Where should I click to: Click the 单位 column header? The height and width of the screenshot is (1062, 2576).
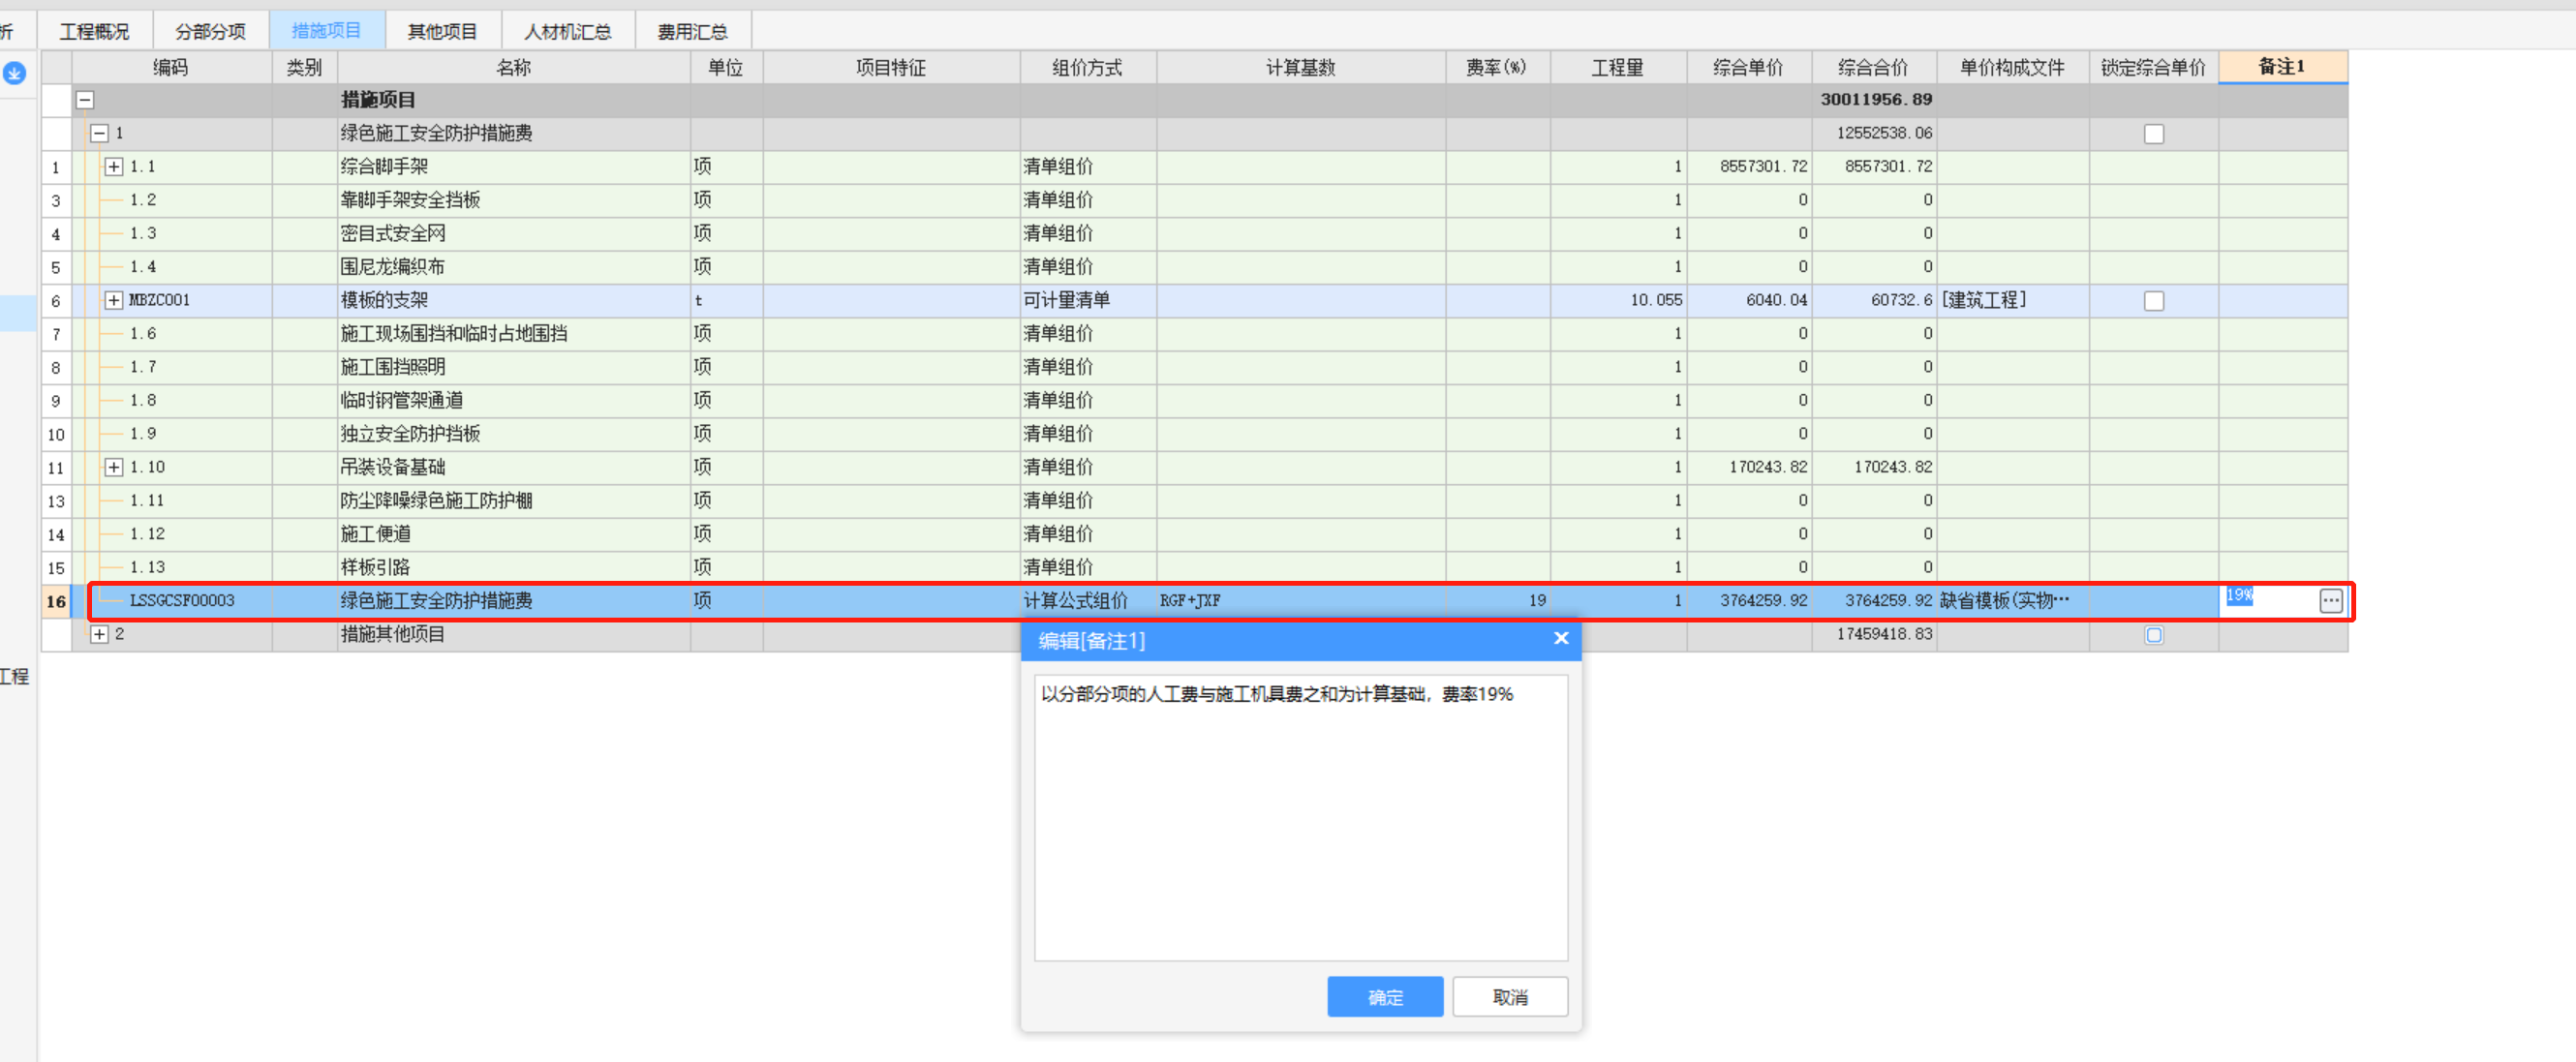pyautogui.click(x=726, y=68)
